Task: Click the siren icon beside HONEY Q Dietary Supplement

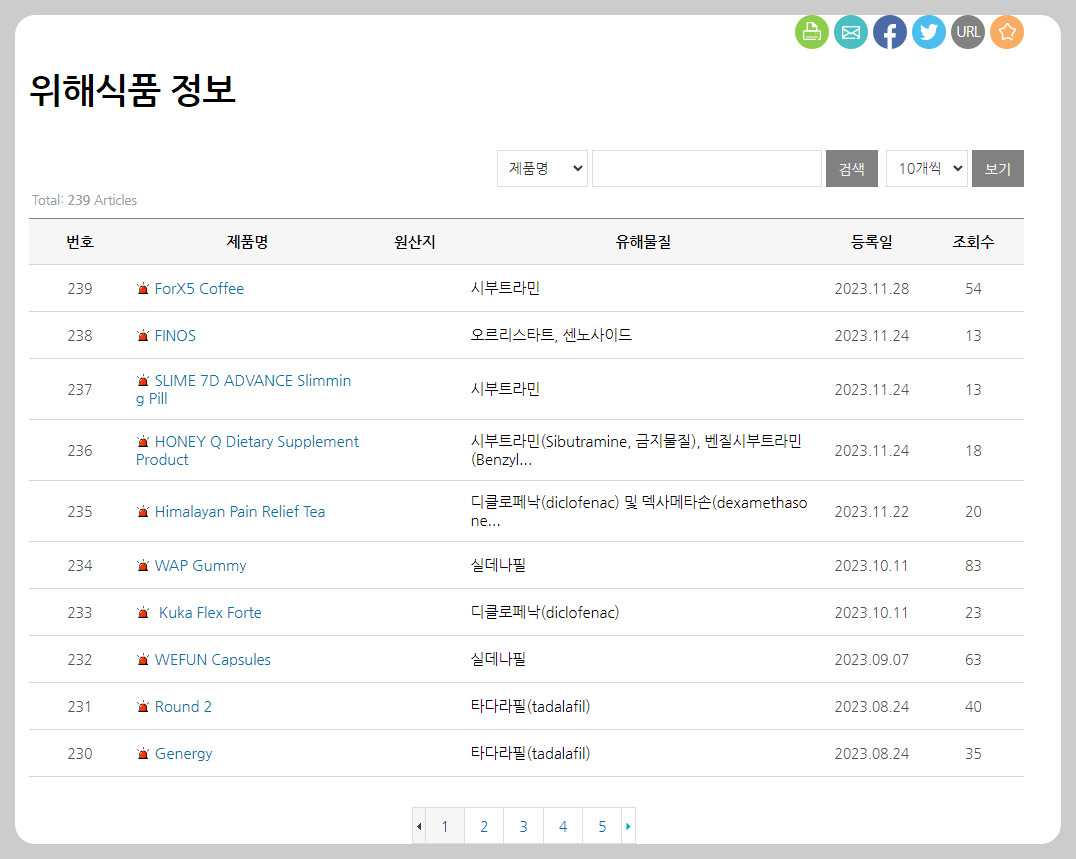Action: [x=143, y=441]
